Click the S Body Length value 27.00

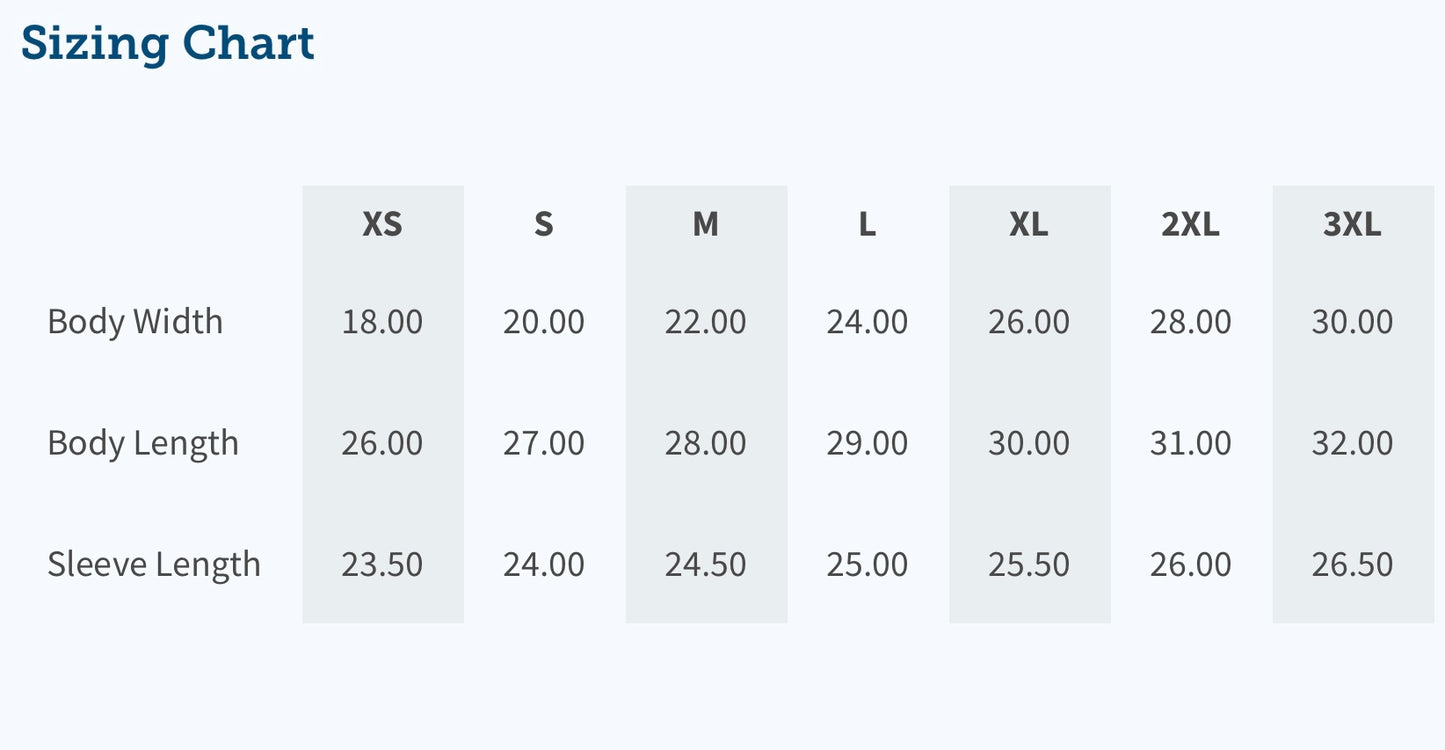[x=544, y=443]
